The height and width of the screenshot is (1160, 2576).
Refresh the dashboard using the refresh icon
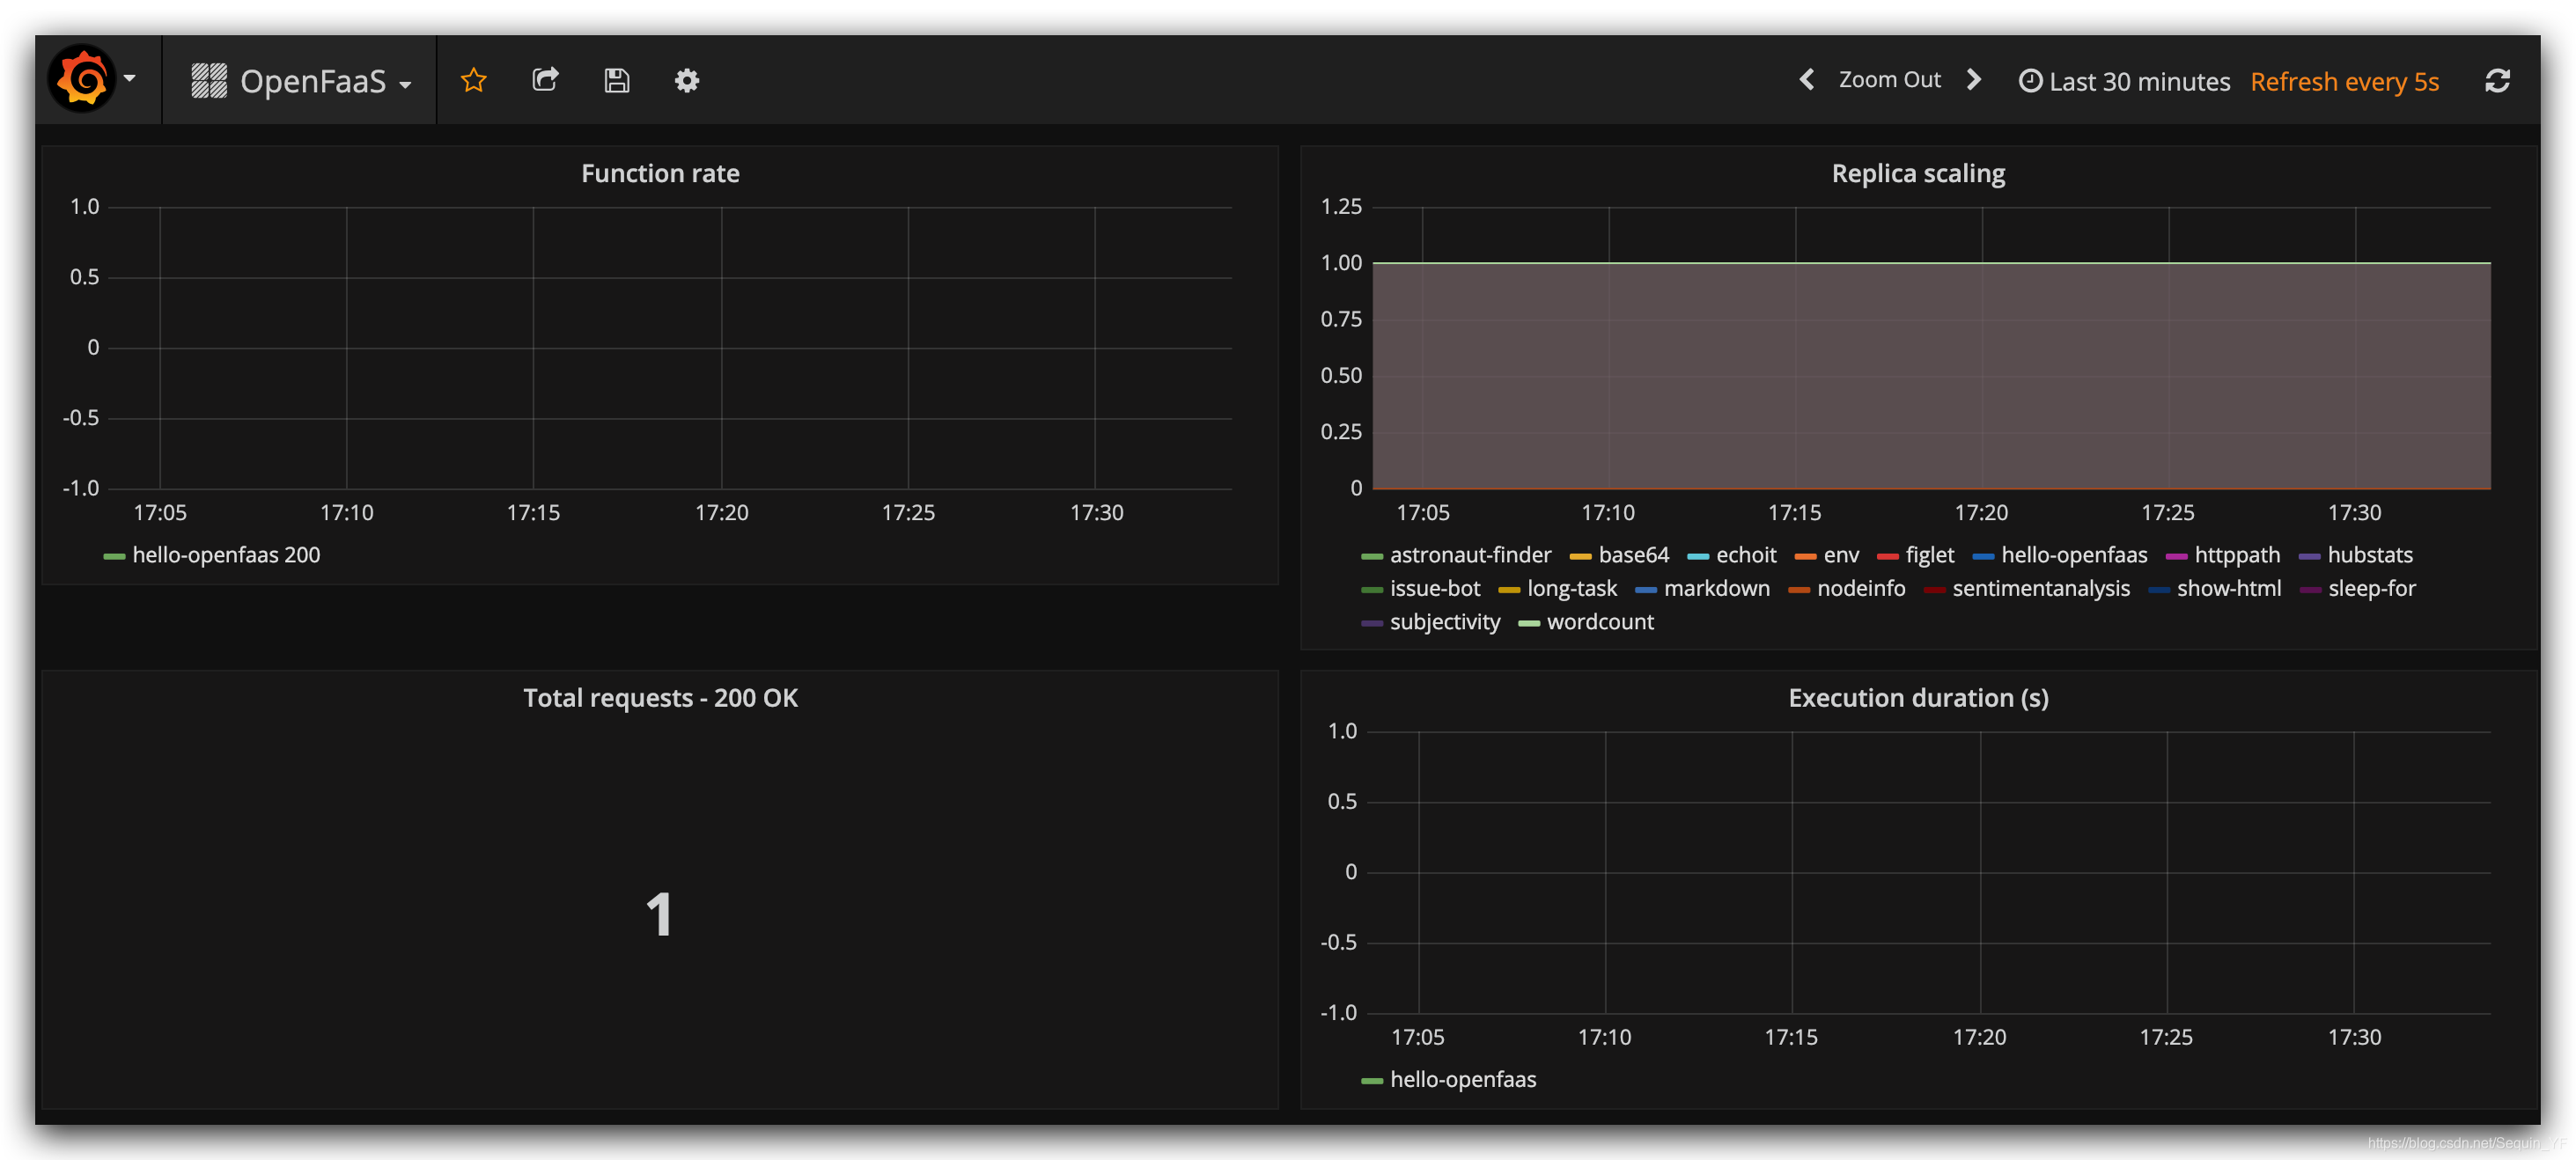tap(2497, 81)
